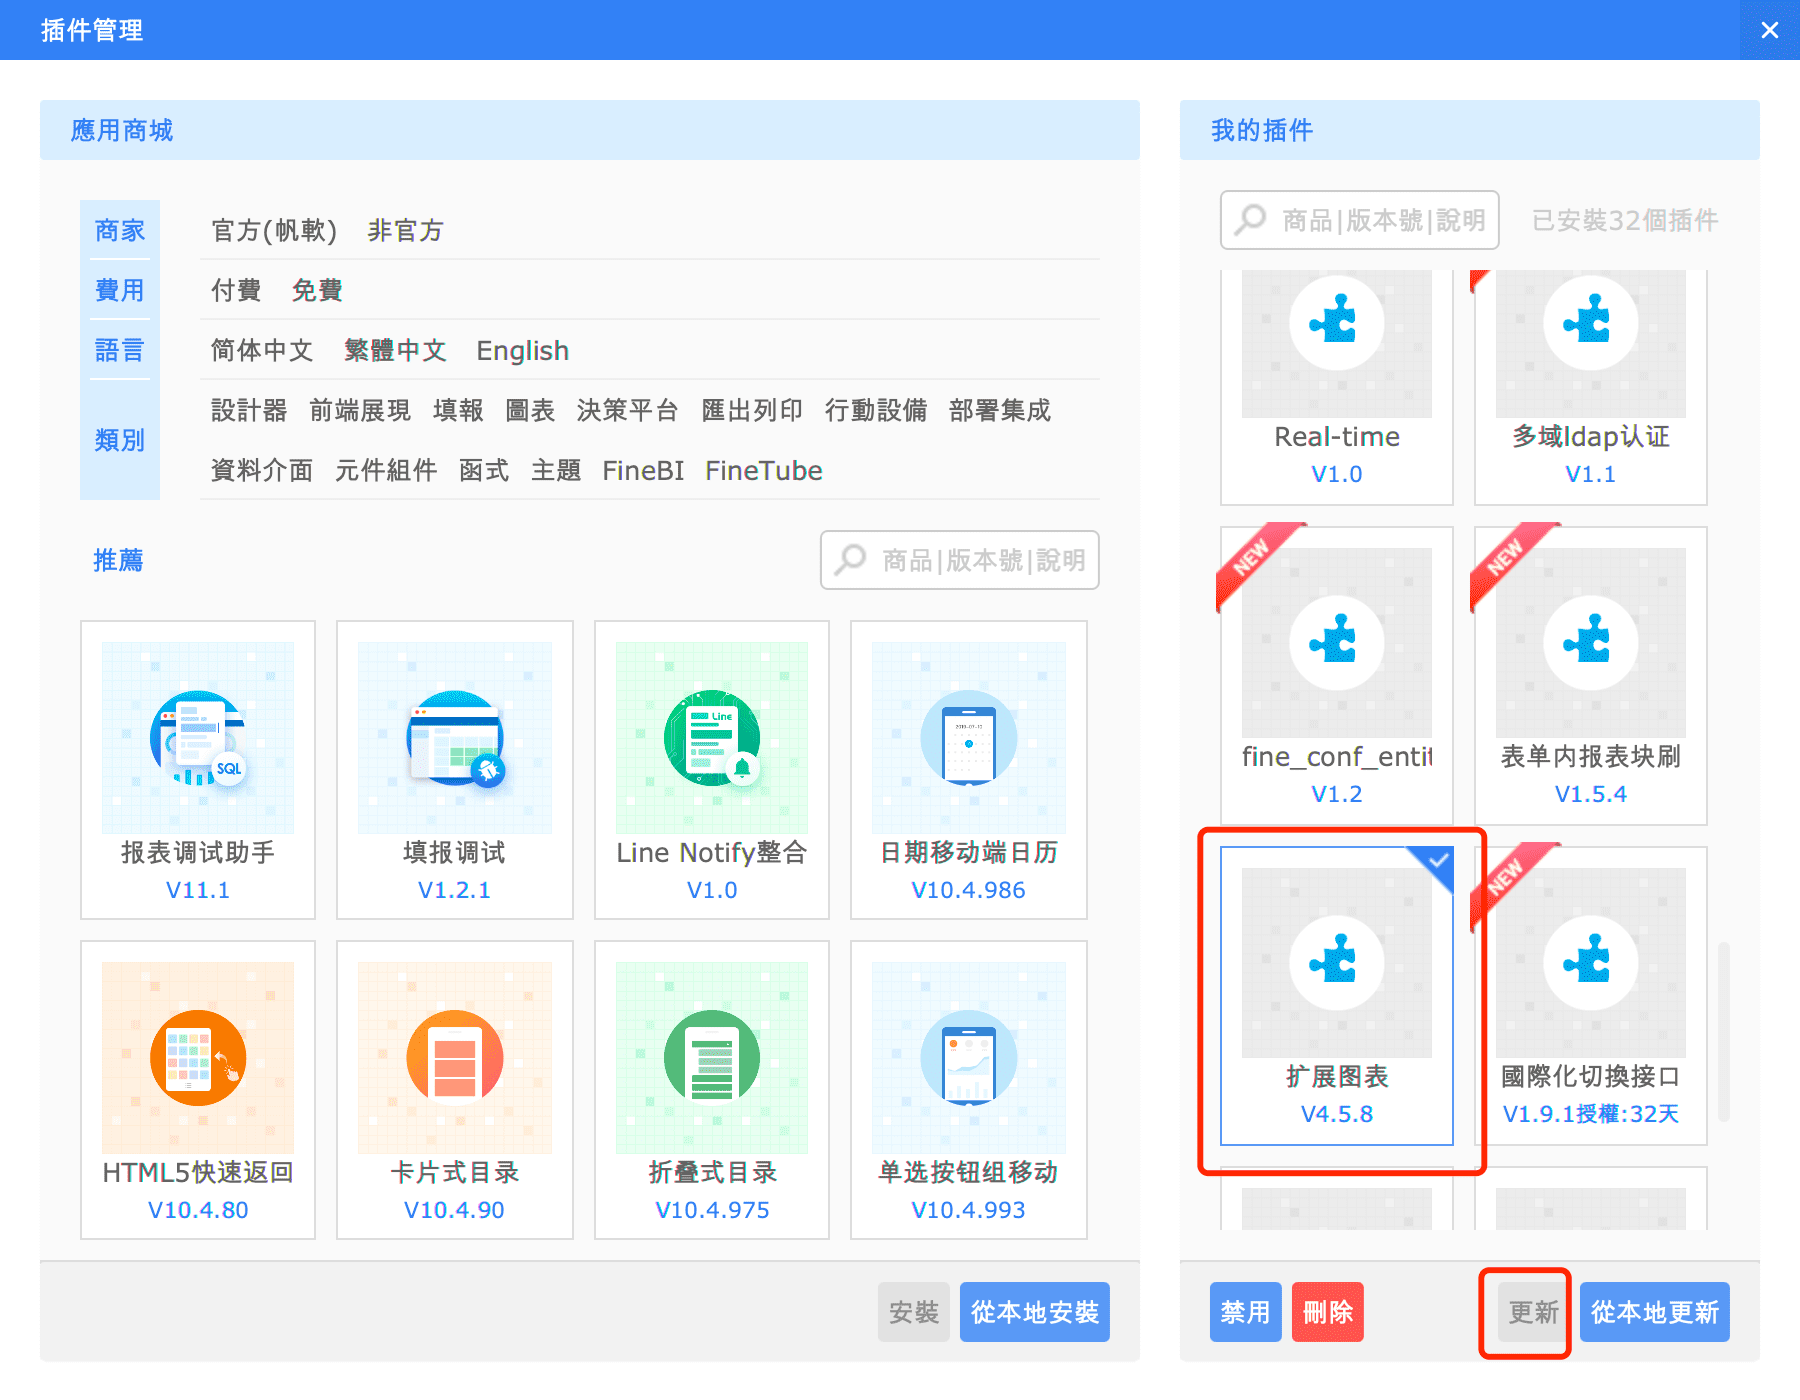Select the Real-time installed plugin icon
The image size is (1800, 1400).
tap(1337, 343)
